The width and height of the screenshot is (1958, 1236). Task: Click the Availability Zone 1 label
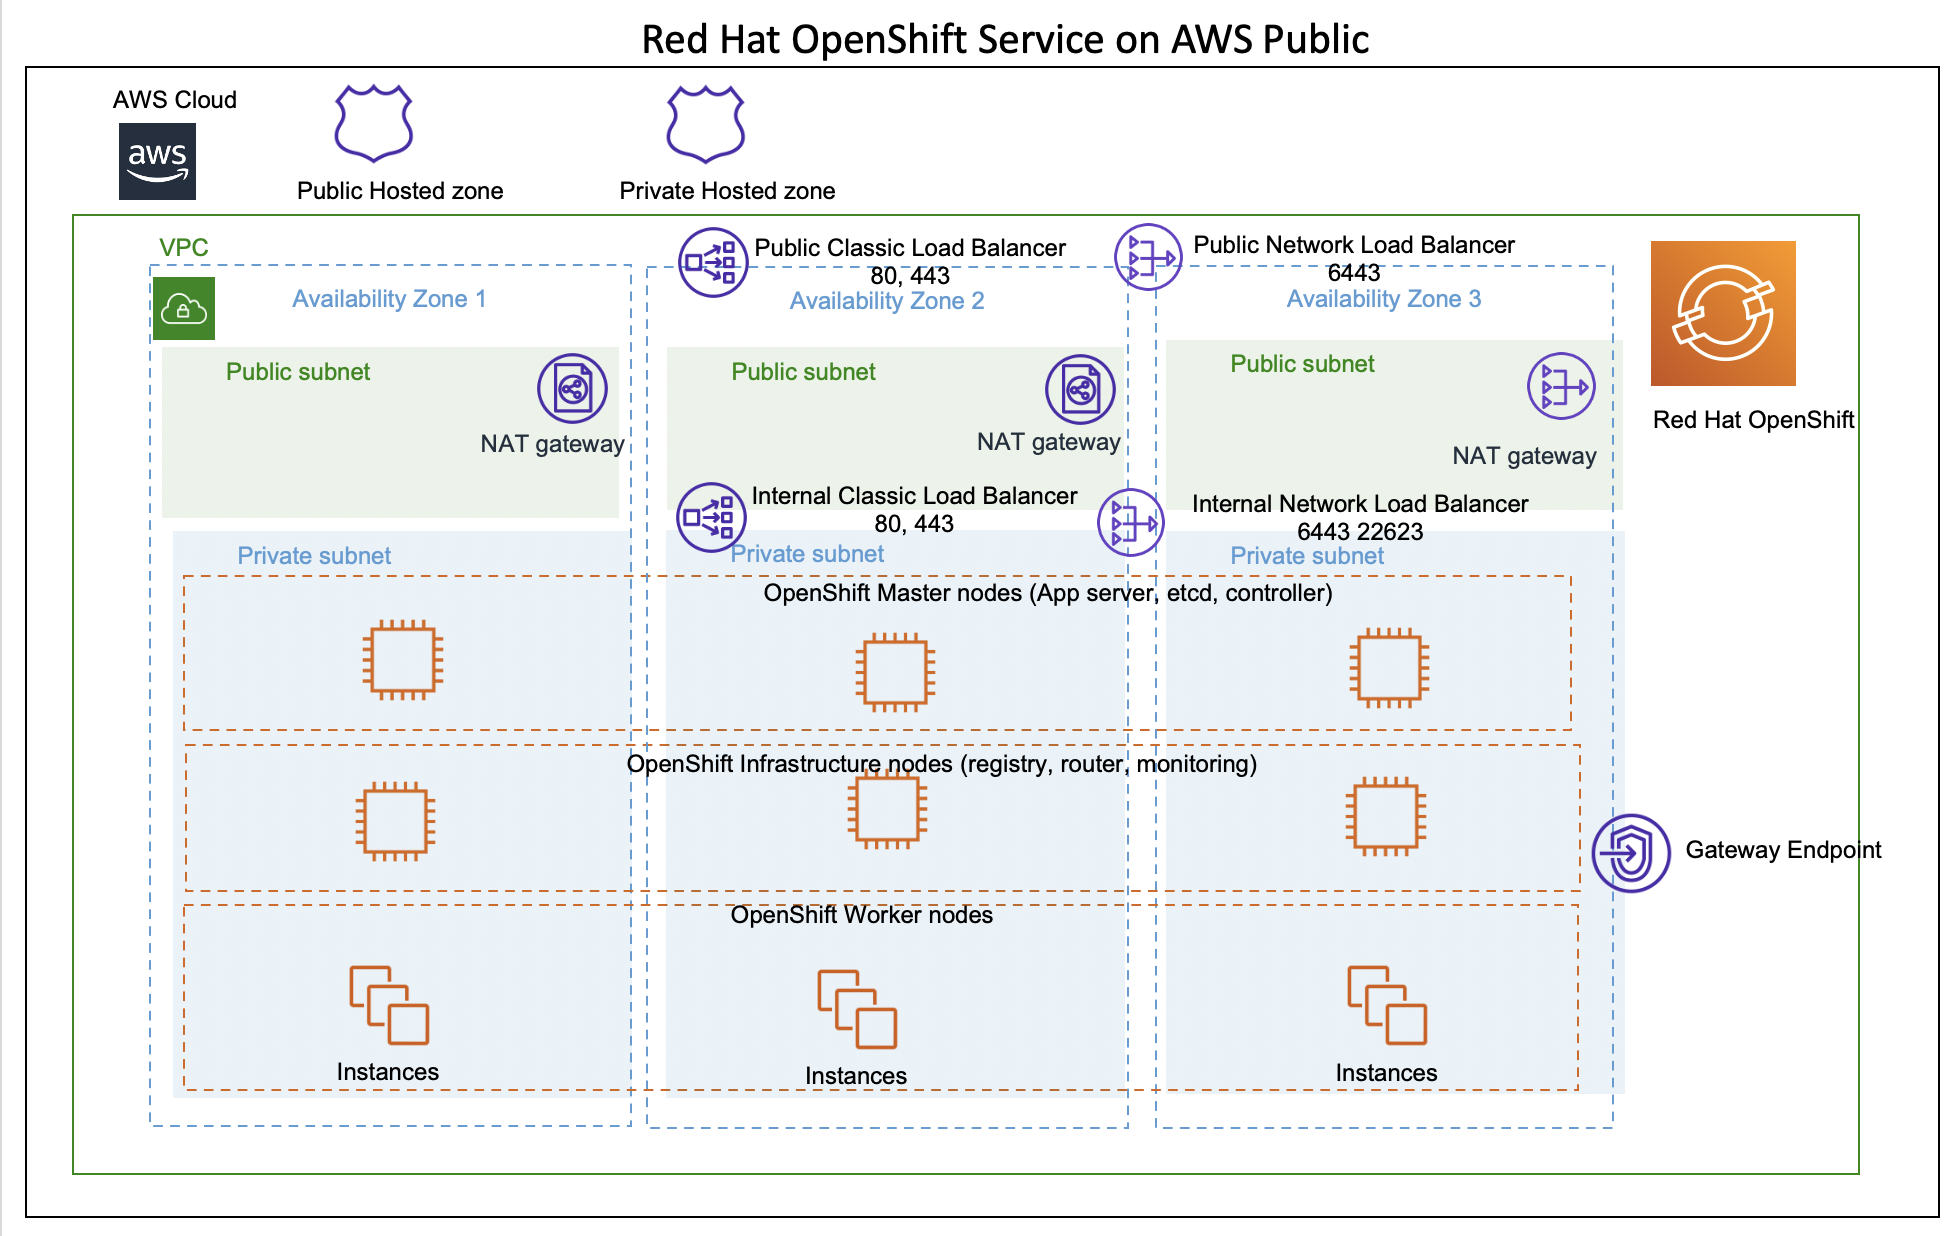coord(389,299)
